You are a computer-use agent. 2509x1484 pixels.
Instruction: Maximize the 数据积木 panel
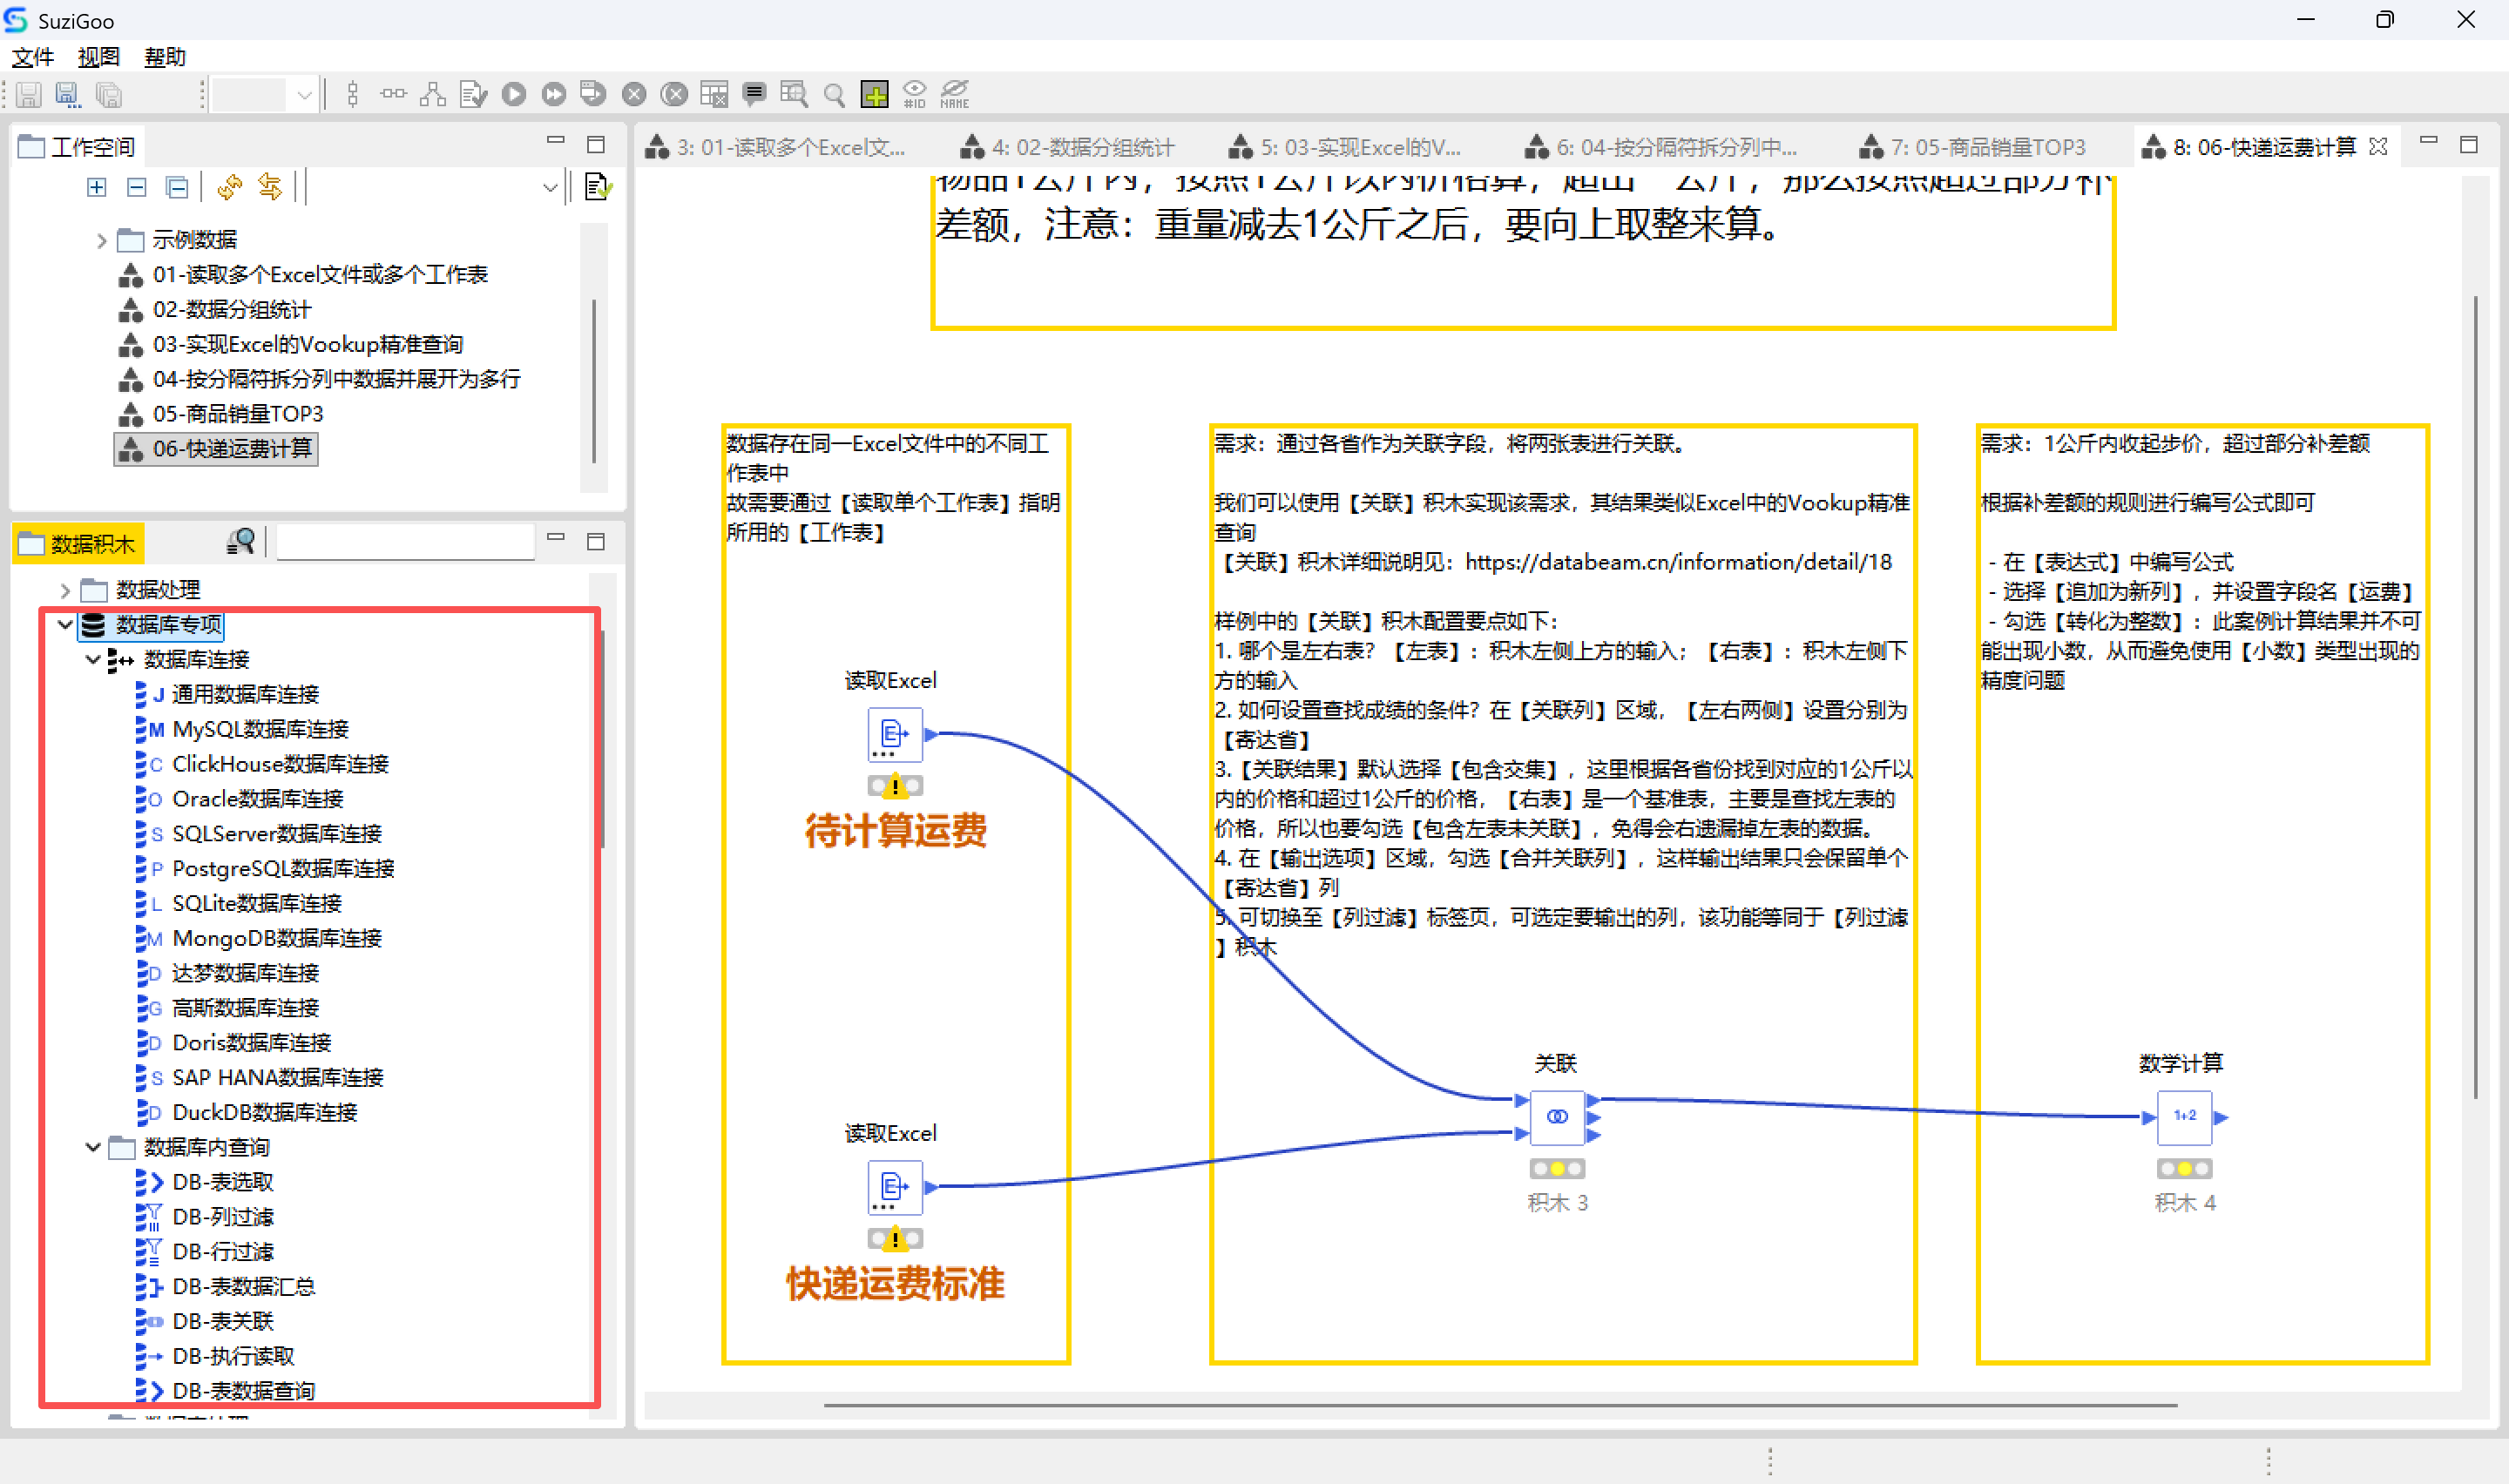(x=596, y=542)
